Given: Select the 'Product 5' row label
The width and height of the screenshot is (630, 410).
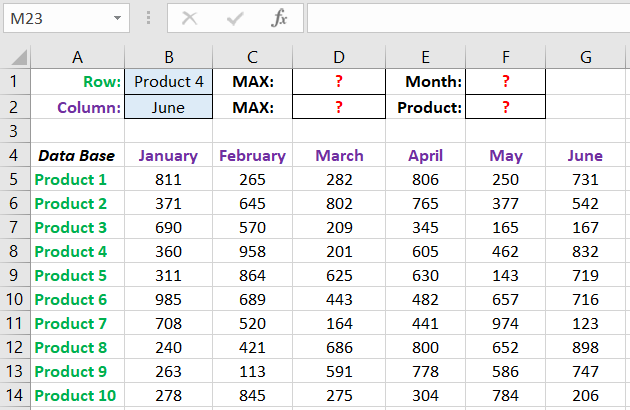Looking at the screenshot, I should coord(78,275).
